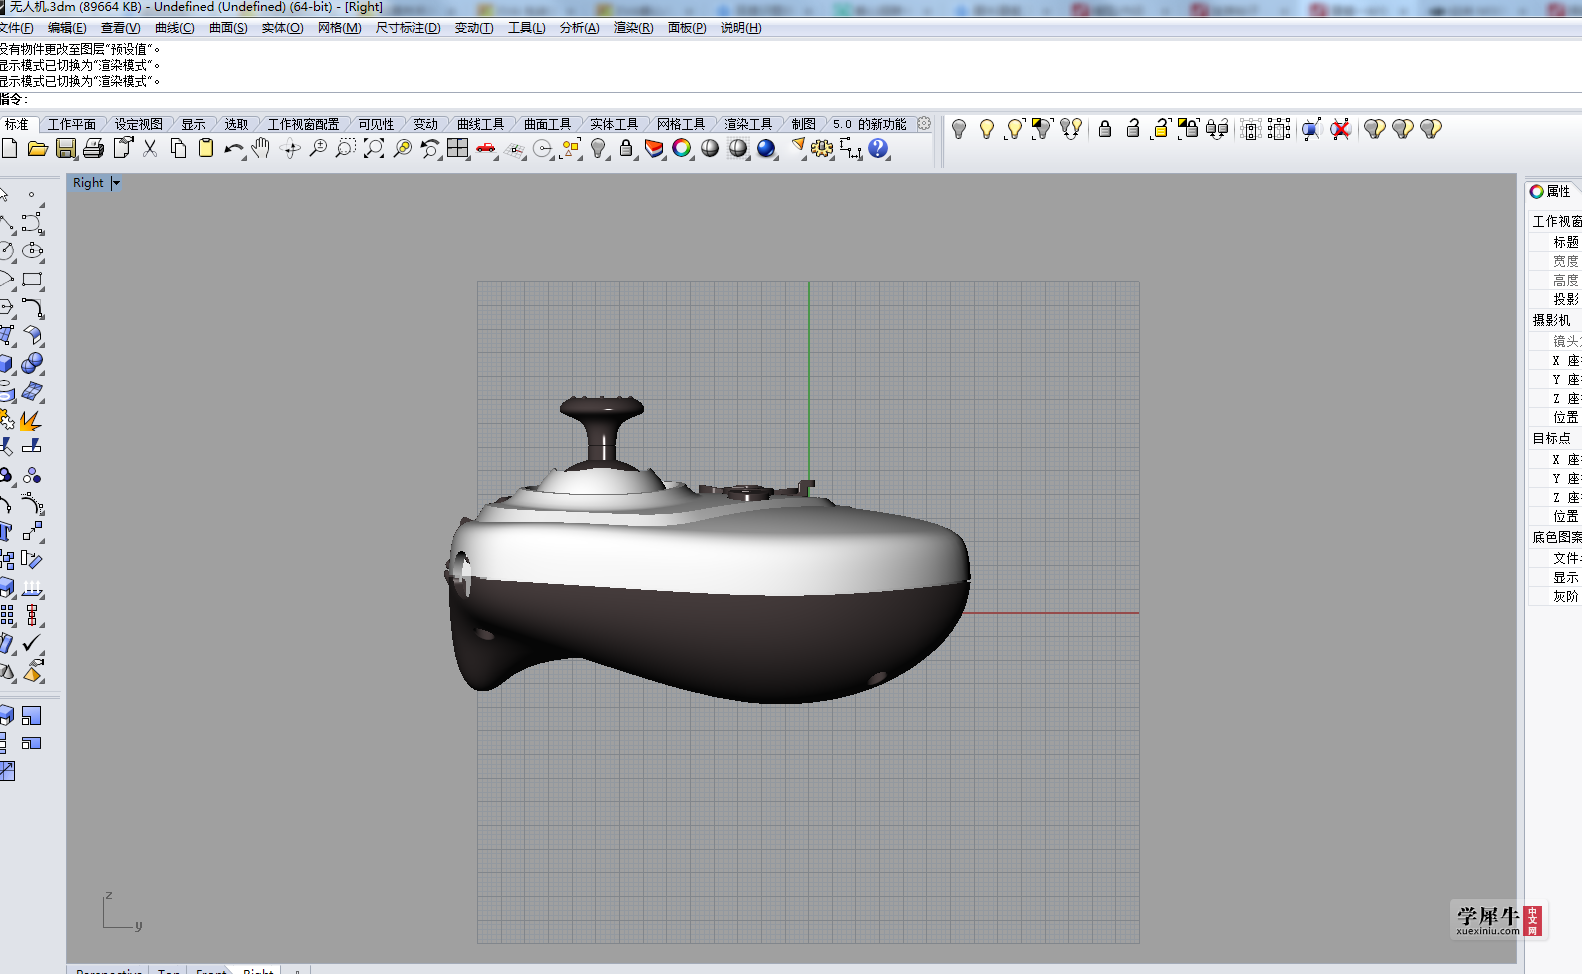Cut selection with the scissors icon
This screenshot has height=974, width=1582.
coord(150,149)
